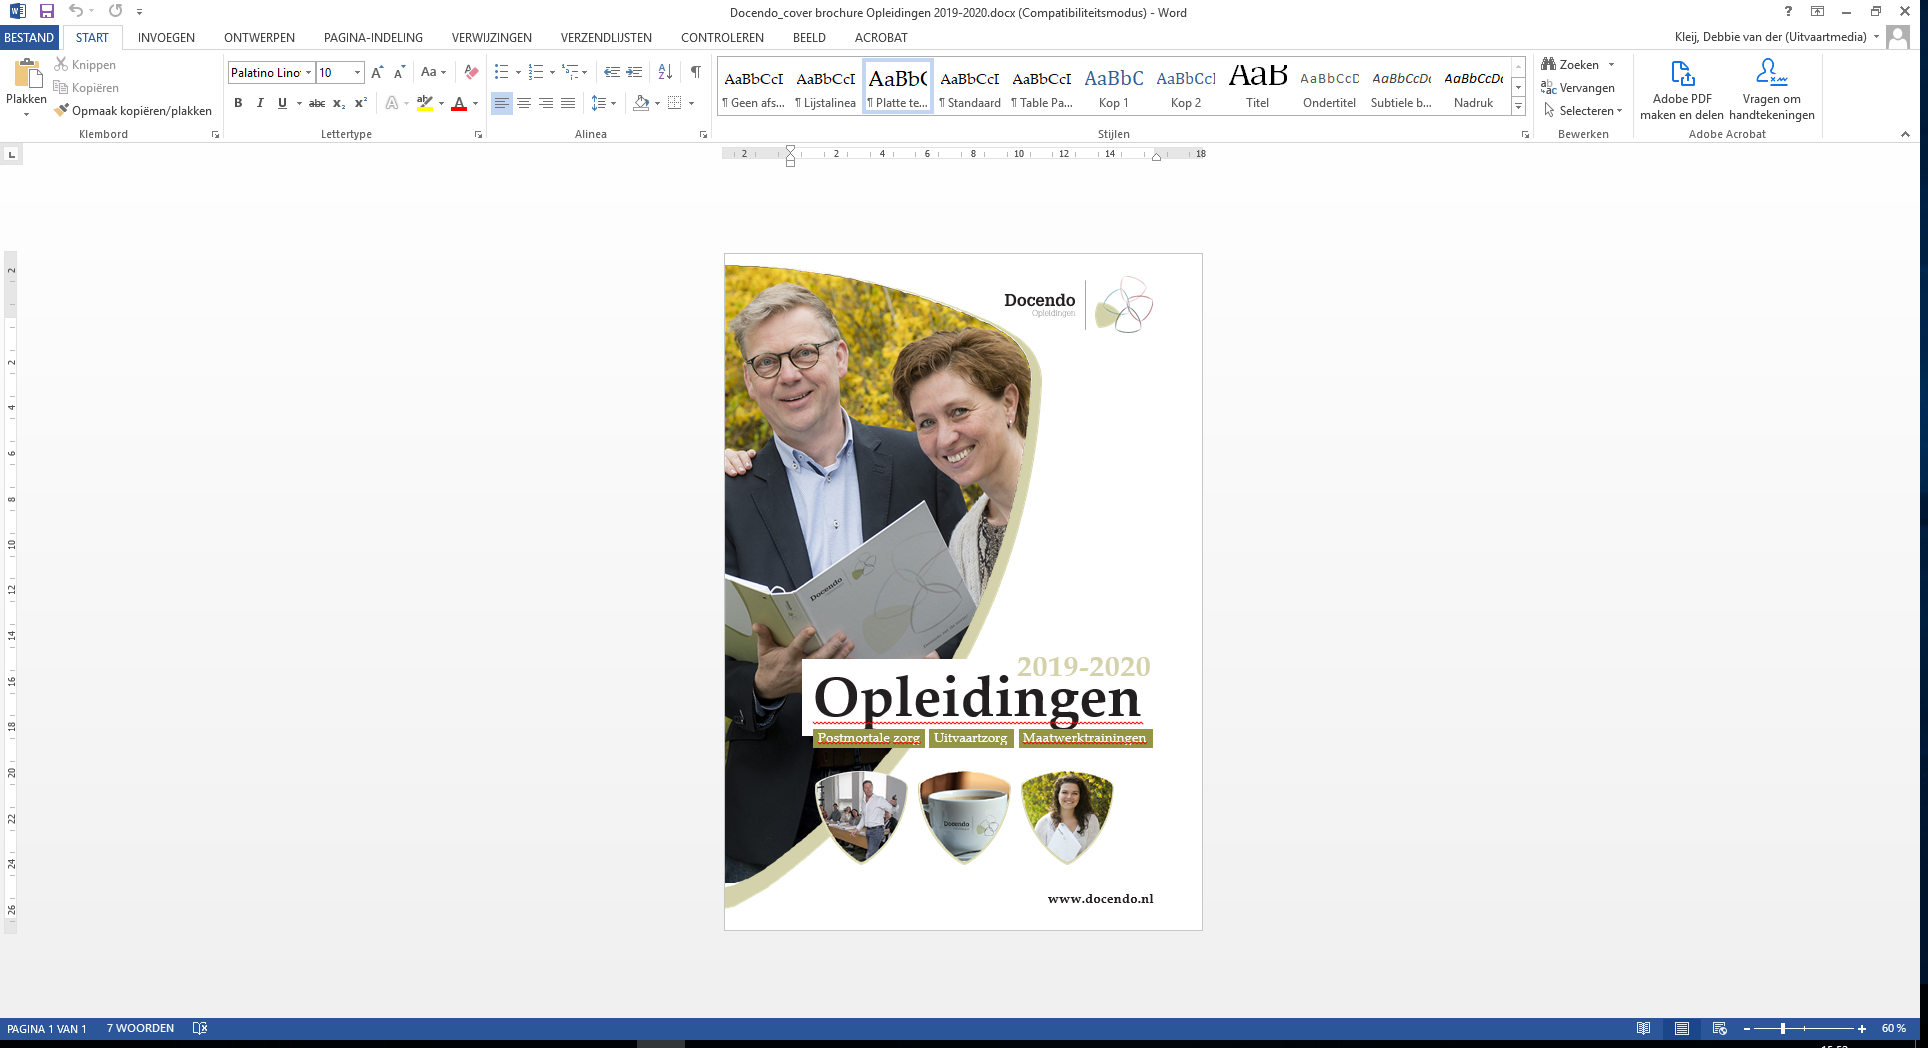Image resolution: width=1928 pixels, height=1048 pixels.
Task: Open the Palatino font name dropdown
Action: point(309,73)
